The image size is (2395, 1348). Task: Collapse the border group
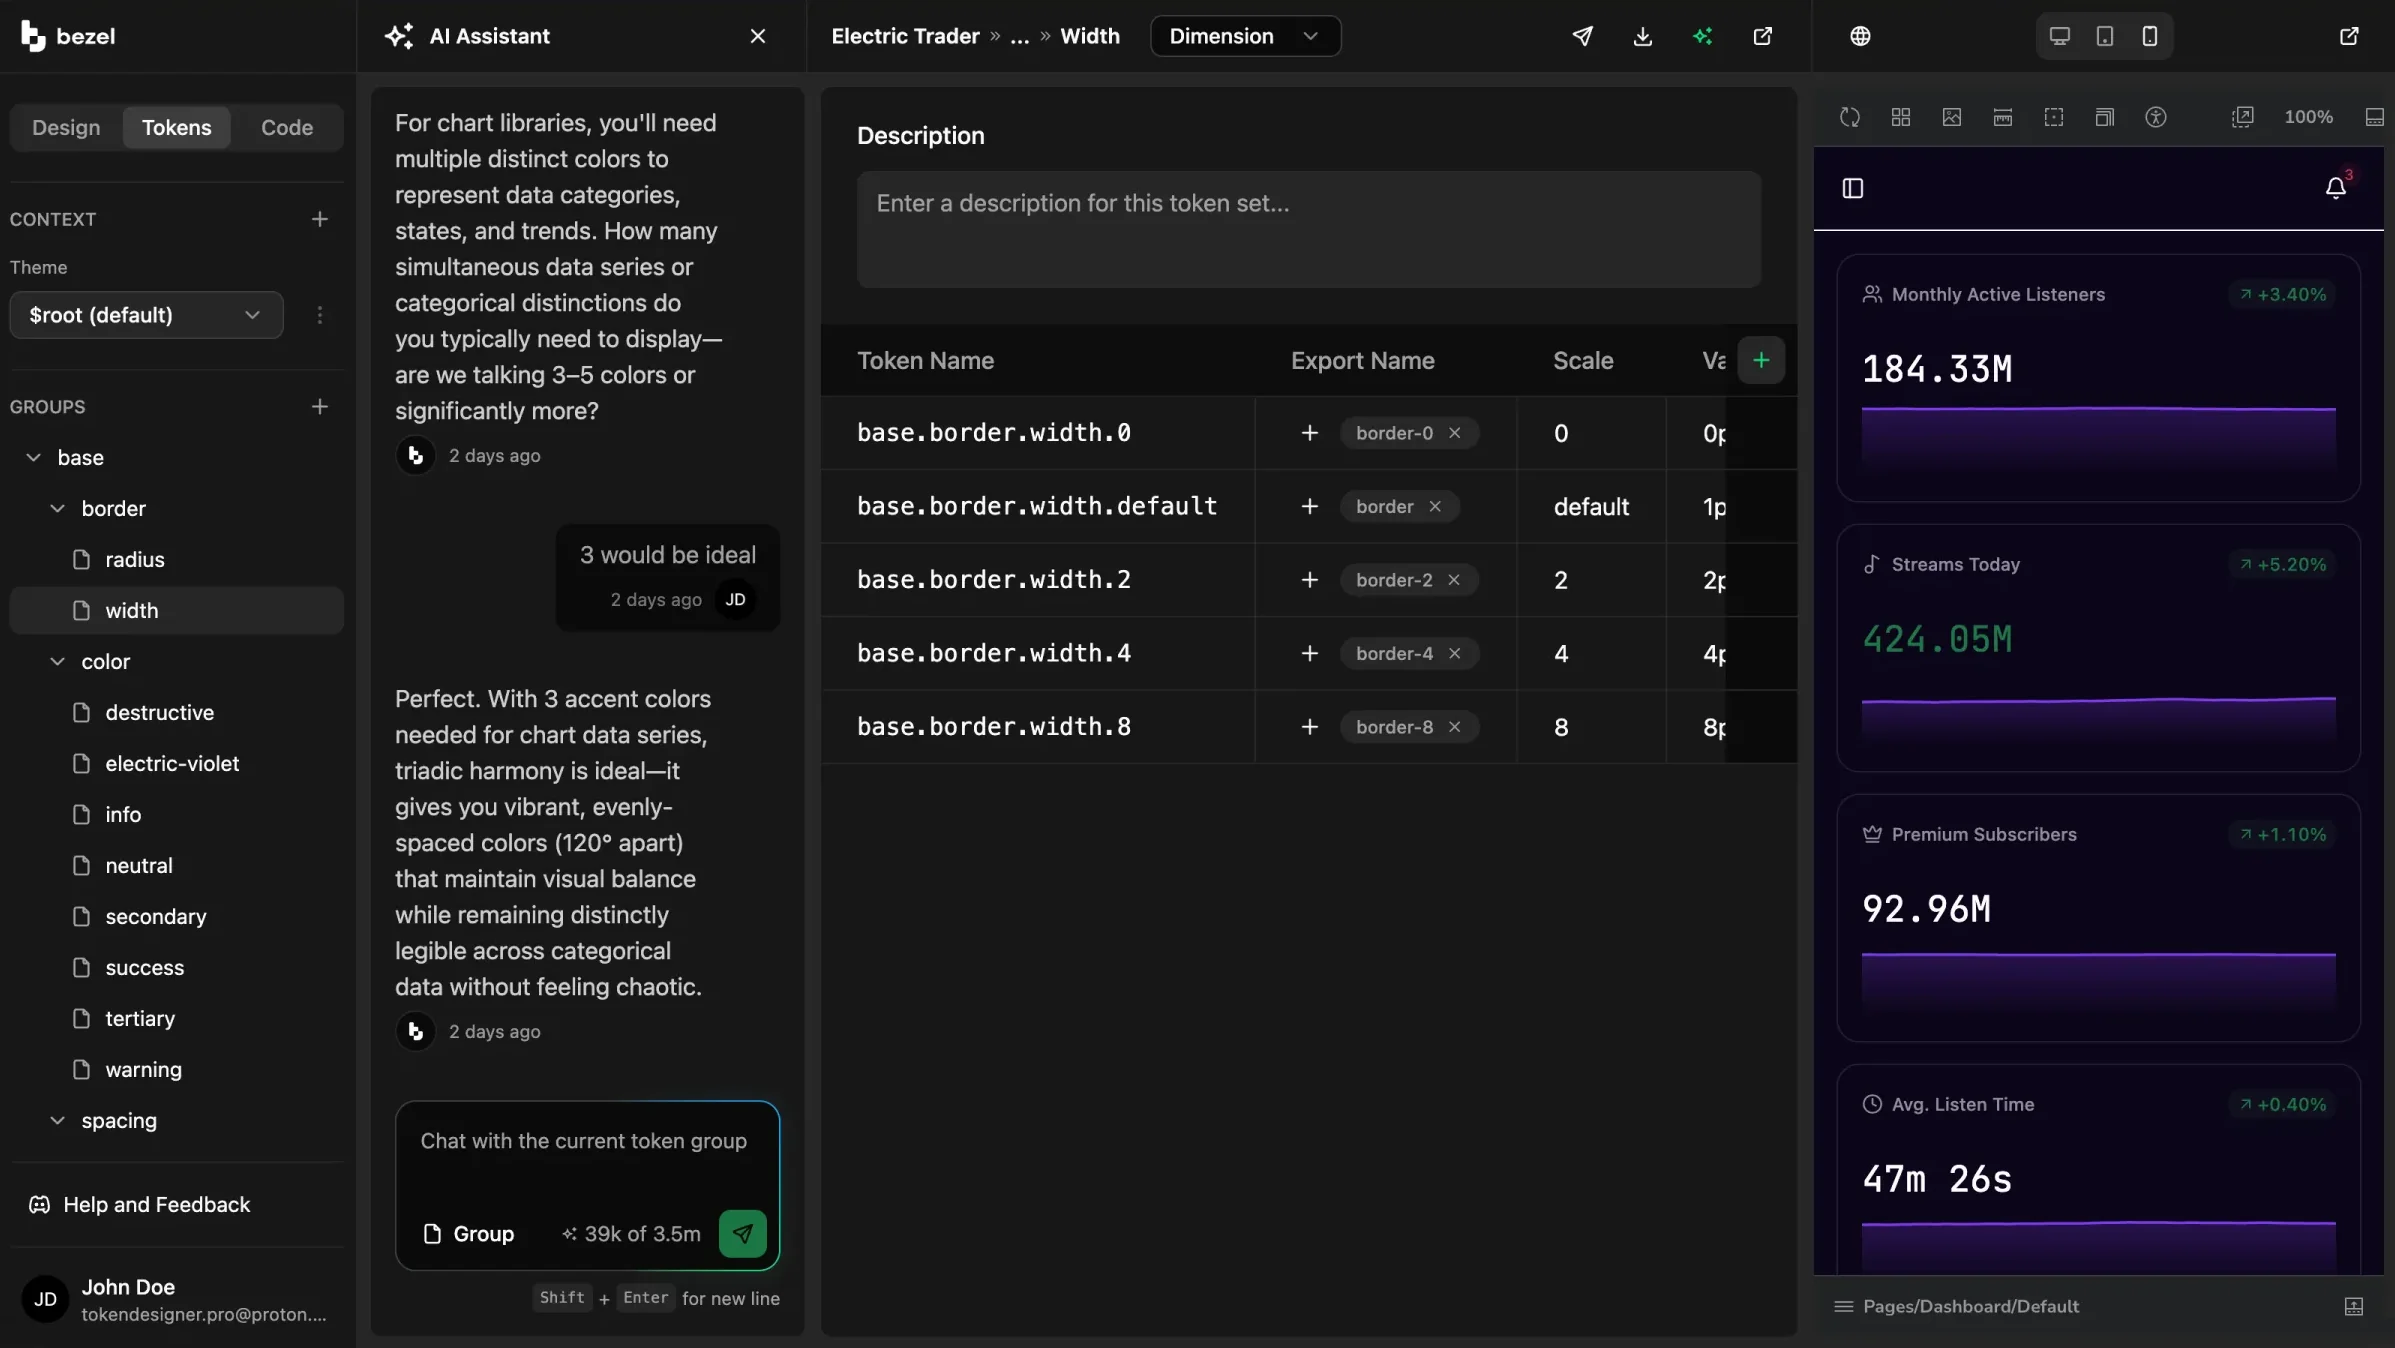pos(58,508)
